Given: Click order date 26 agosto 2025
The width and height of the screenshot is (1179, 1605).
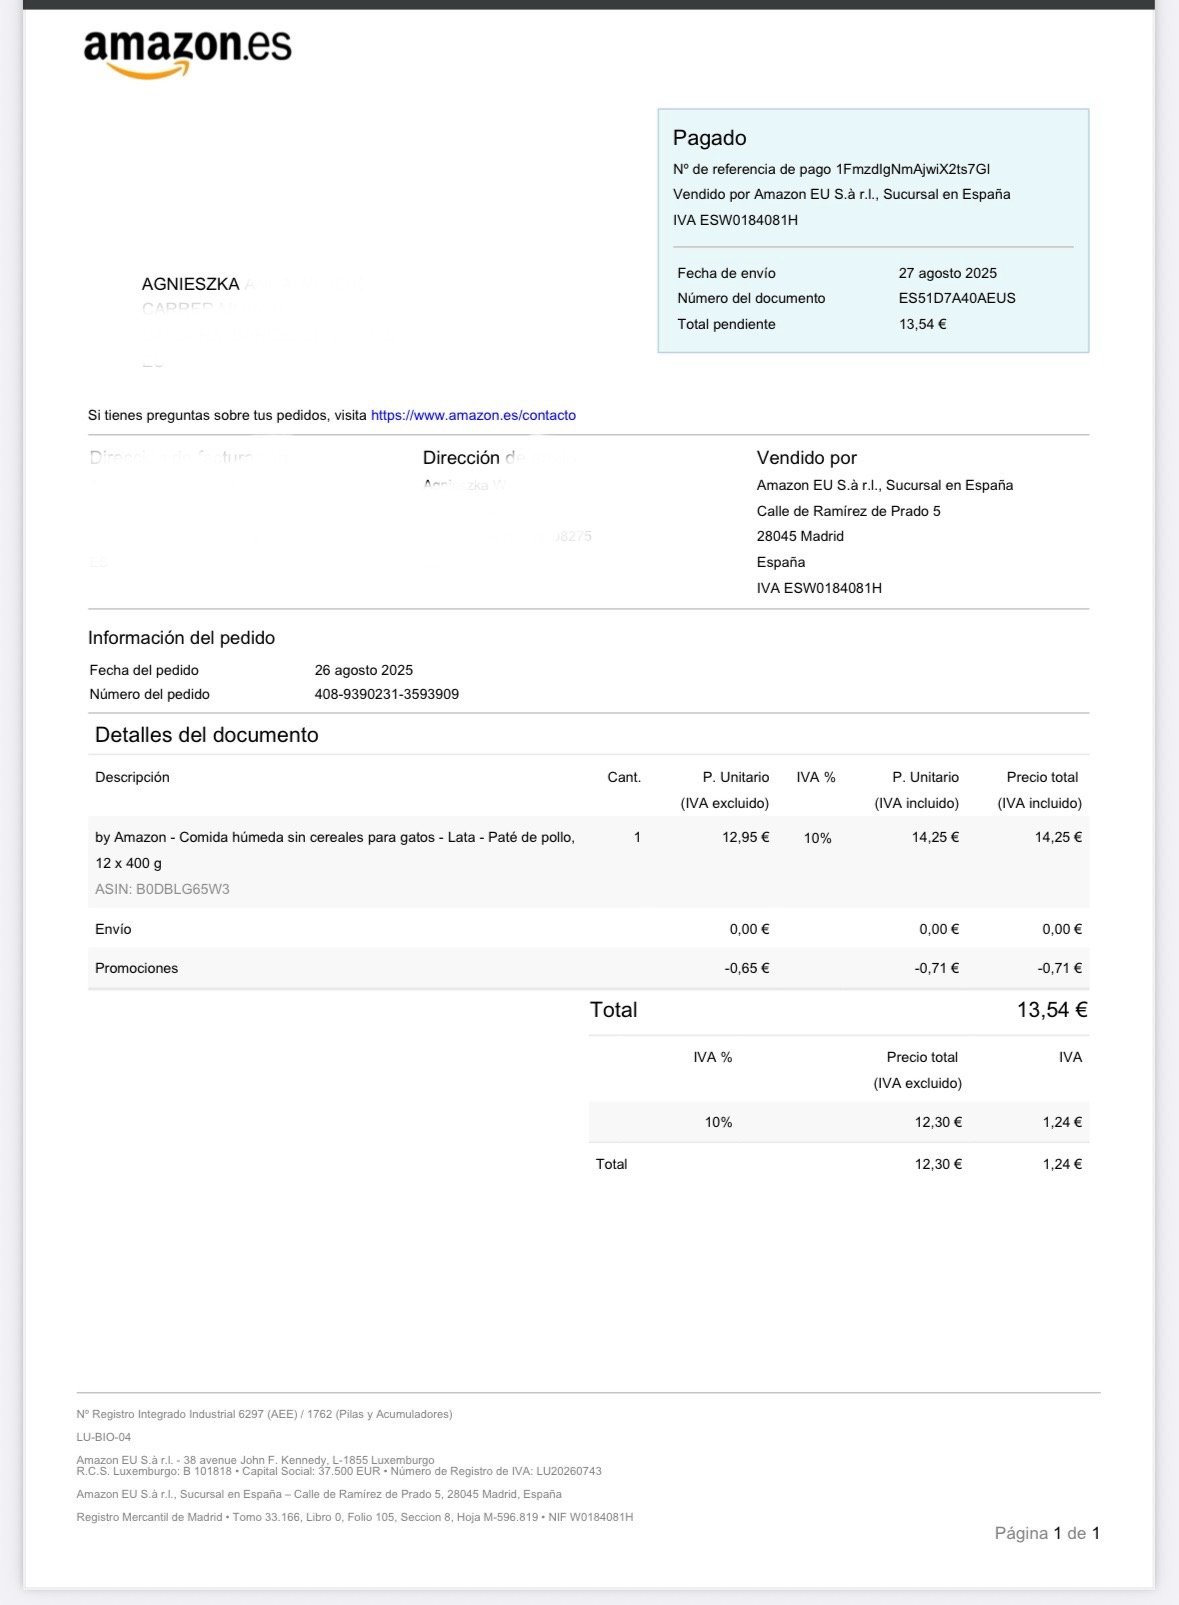Looking at the screenshot, I should pos(363,670).
